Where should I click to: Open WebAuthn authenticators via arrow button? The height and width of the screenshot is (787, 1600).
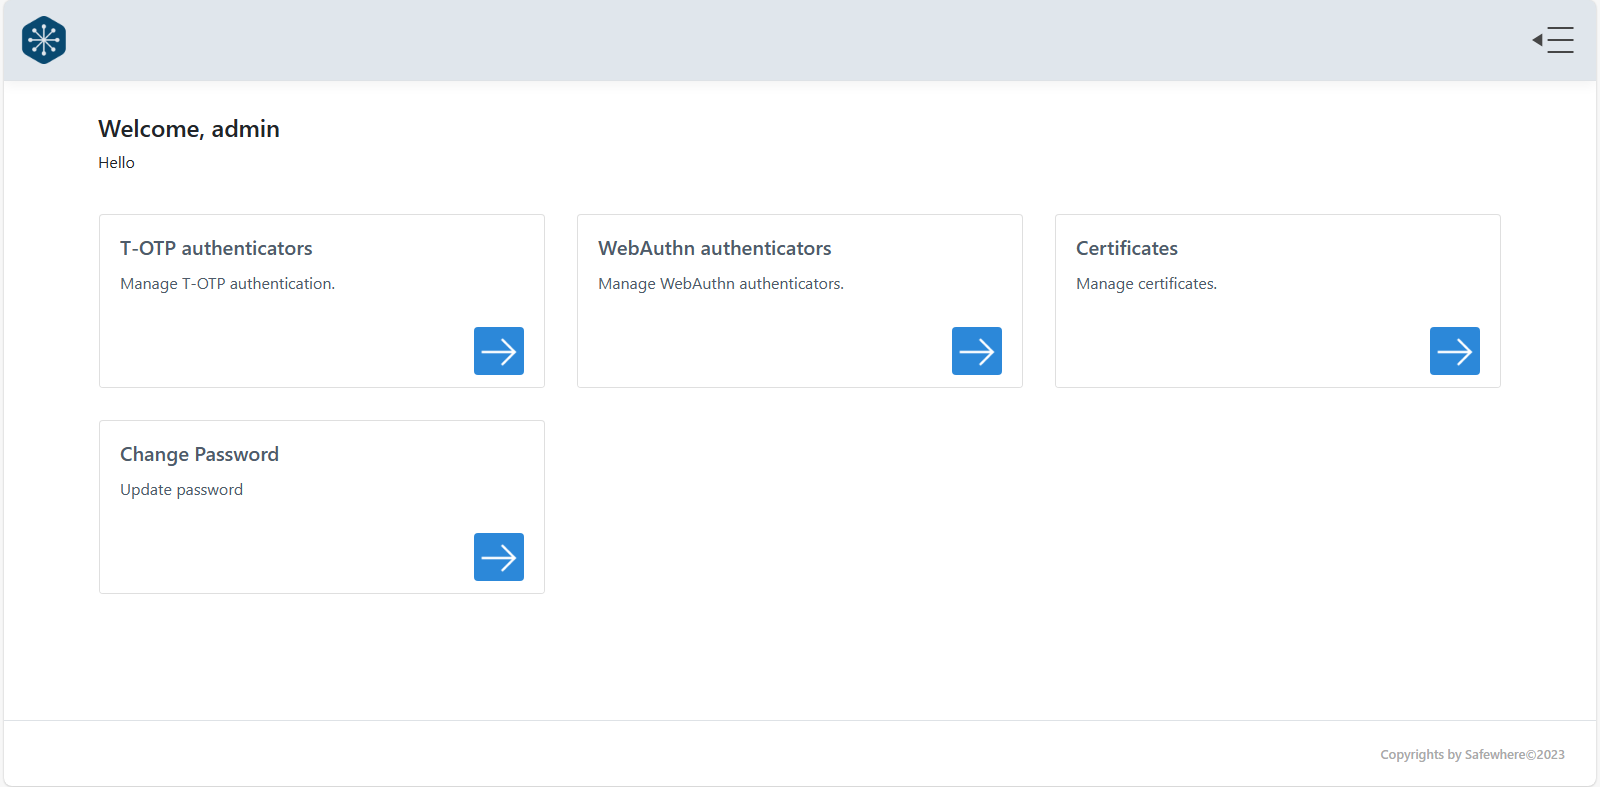click(x=976, y=351)
